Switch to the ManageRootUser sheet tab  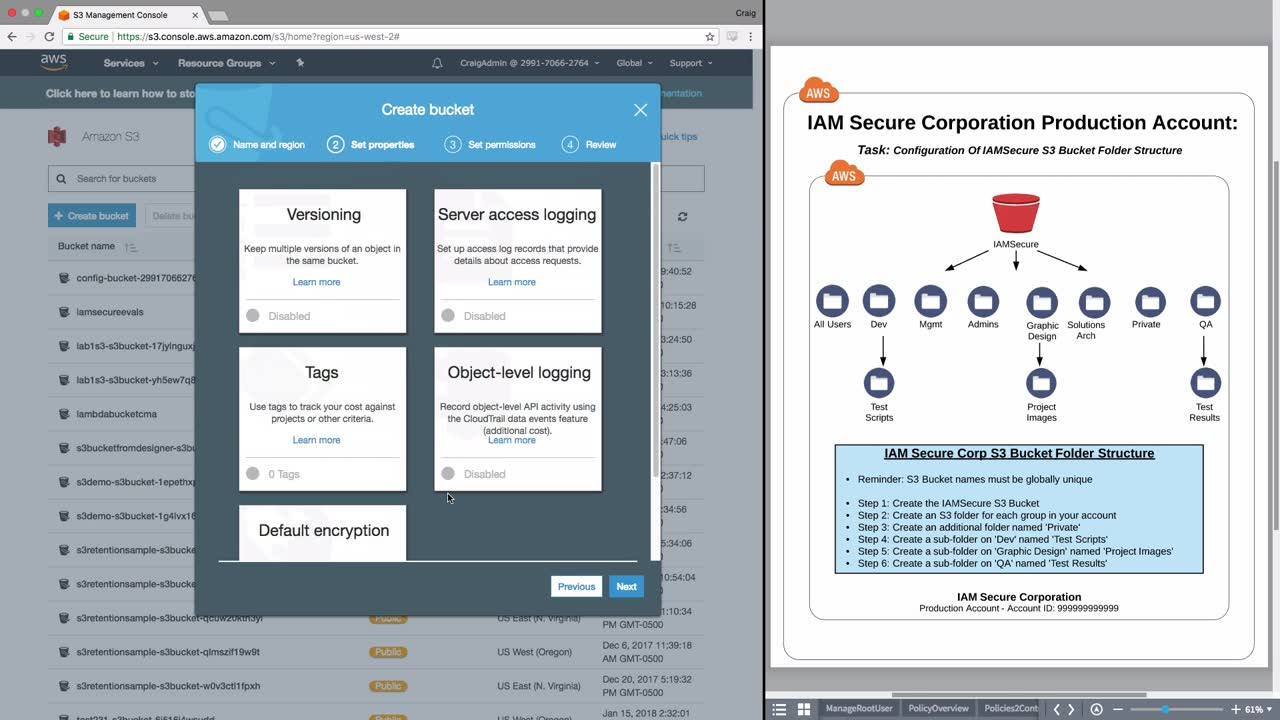858,709
